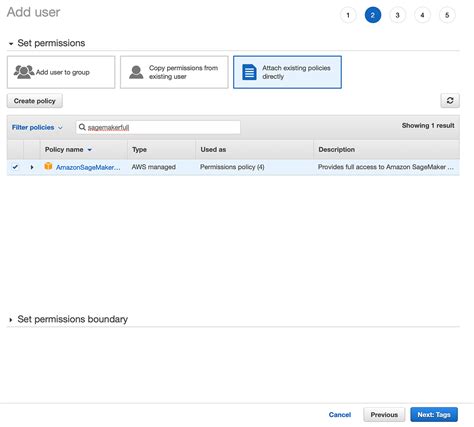
Task: Jump to step 4 of wizard
Action: 422,15
